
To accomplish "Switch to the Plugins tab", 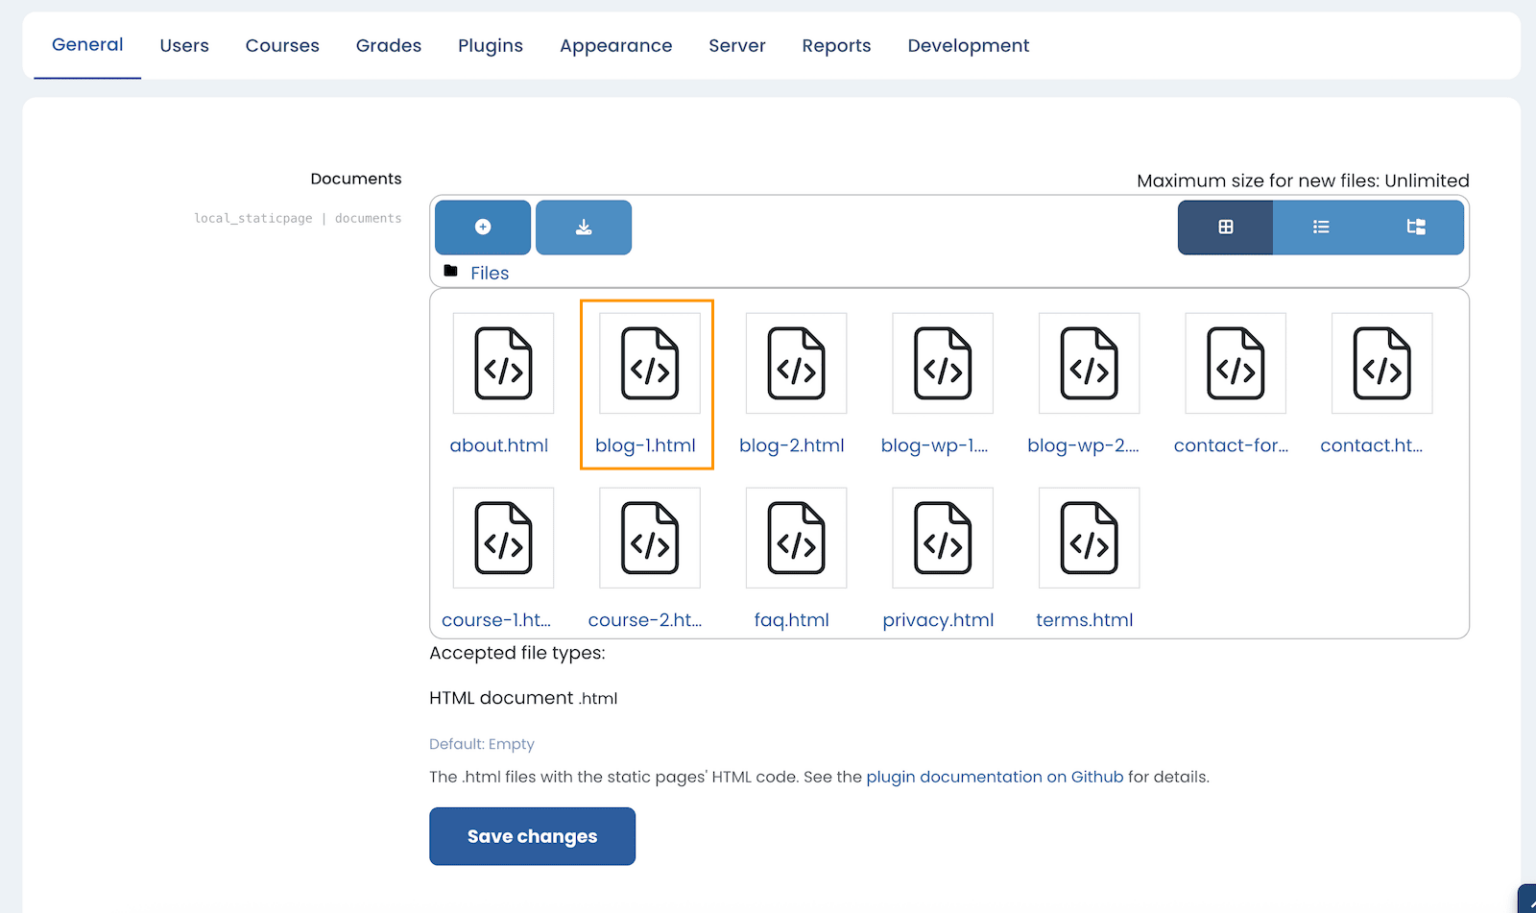I will point(490,45).
